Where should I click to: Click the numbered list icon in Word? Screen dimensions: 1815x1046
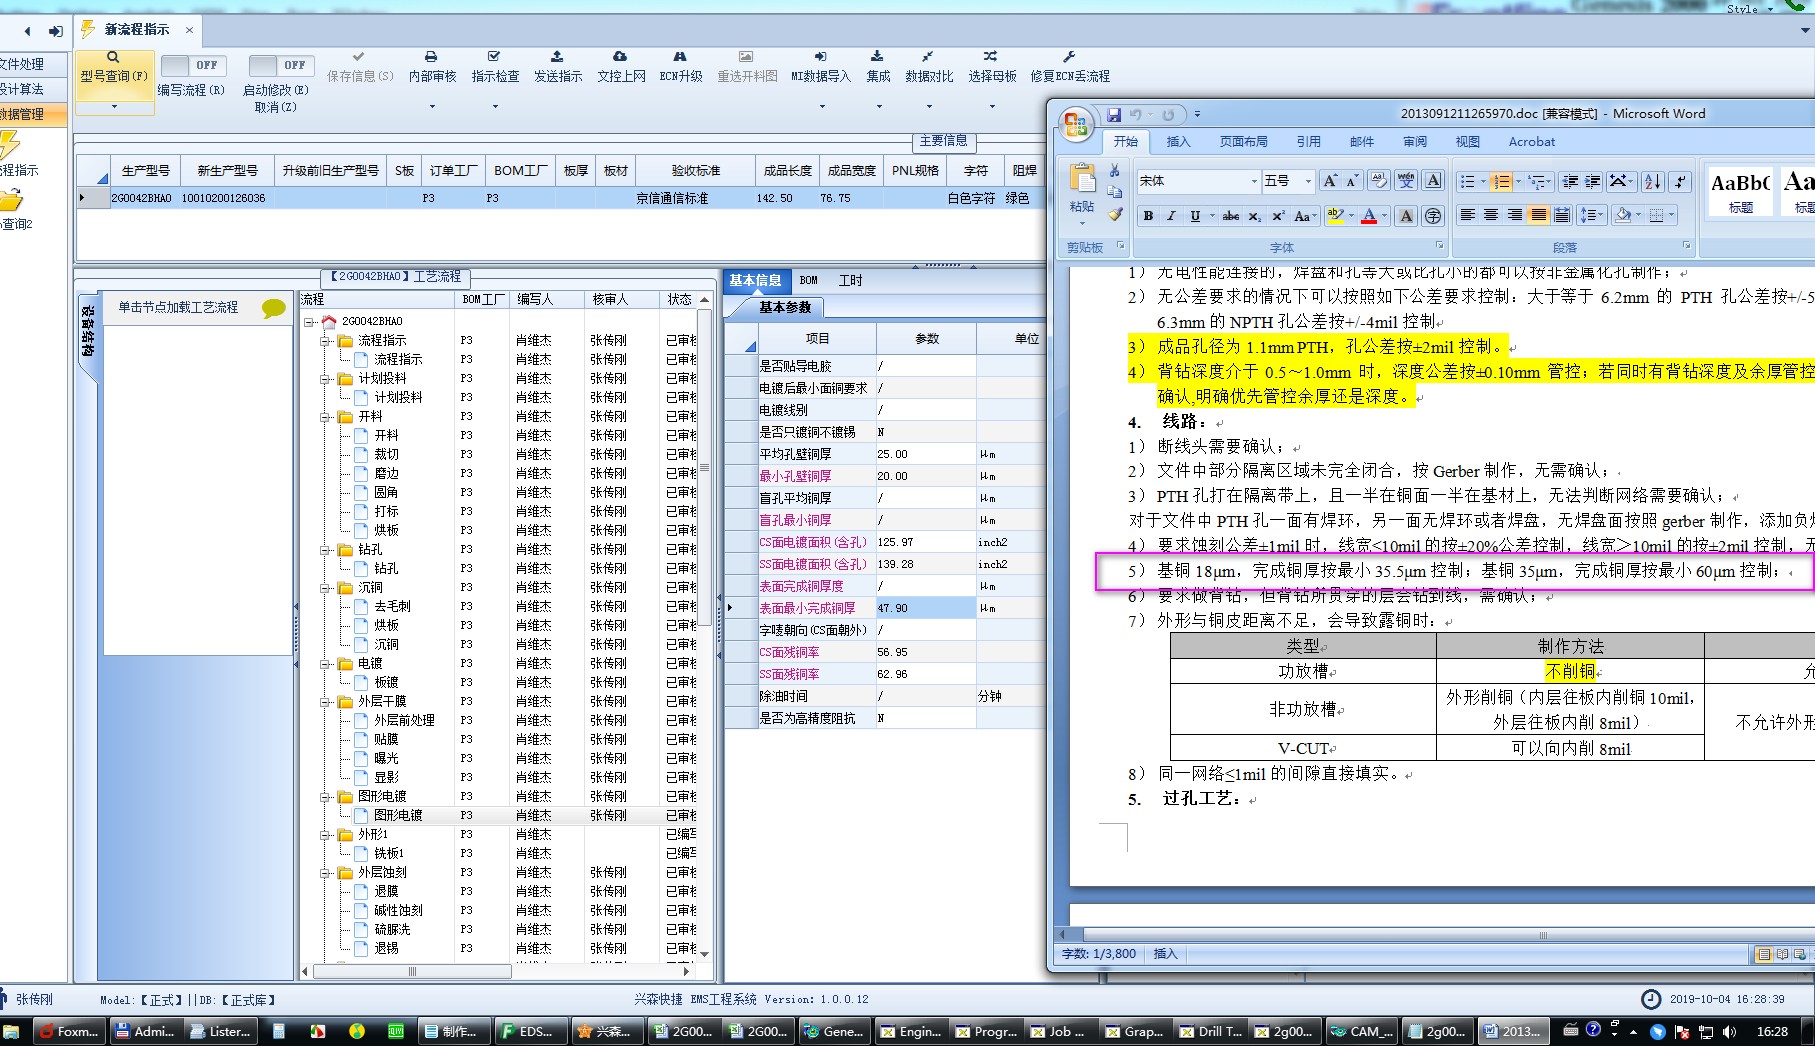[1500, 181]
